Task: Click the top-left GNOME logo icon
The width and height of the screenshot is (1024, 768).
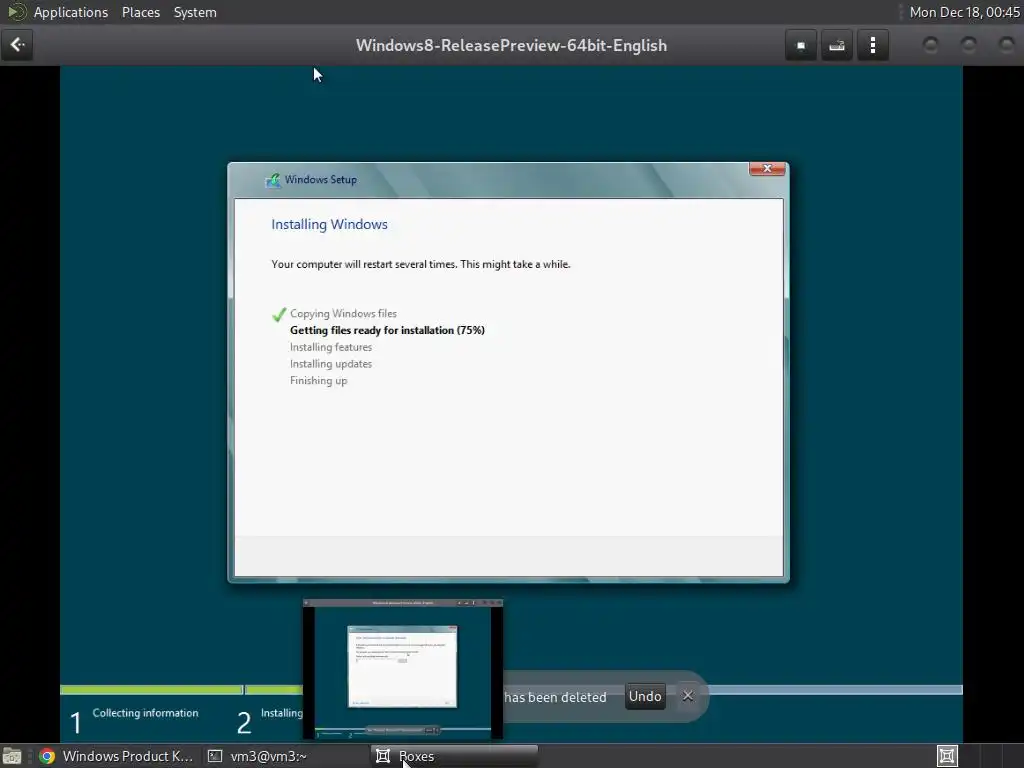Action: click(16, 12)
